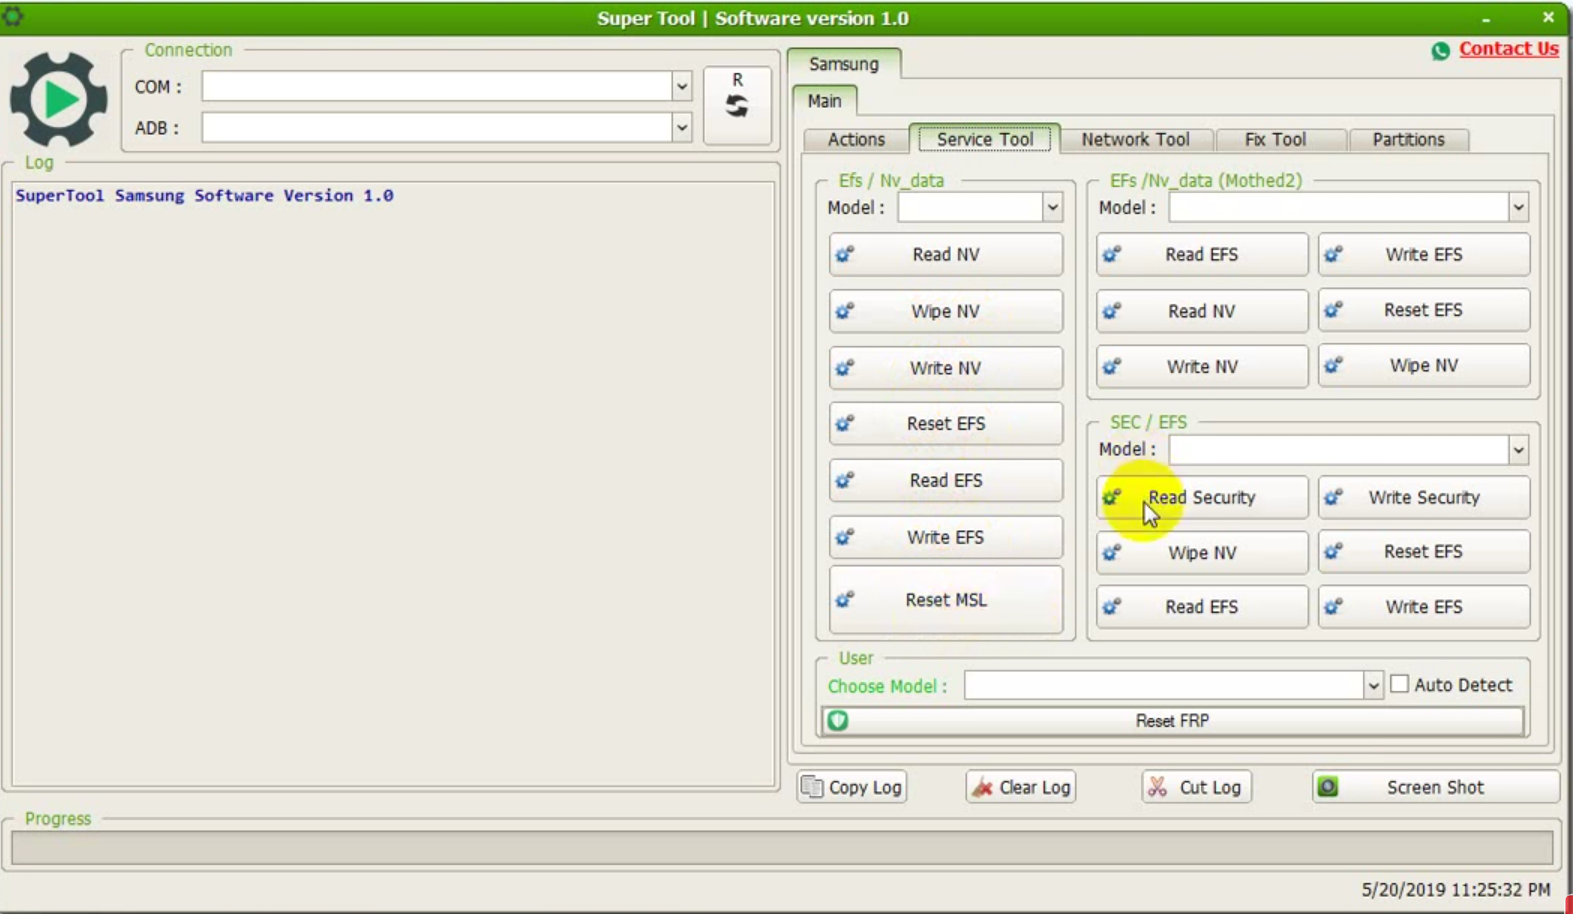The image size is (1573, 914).
Task: Expand the COM port dropdown
Action: tap(681, 87)
